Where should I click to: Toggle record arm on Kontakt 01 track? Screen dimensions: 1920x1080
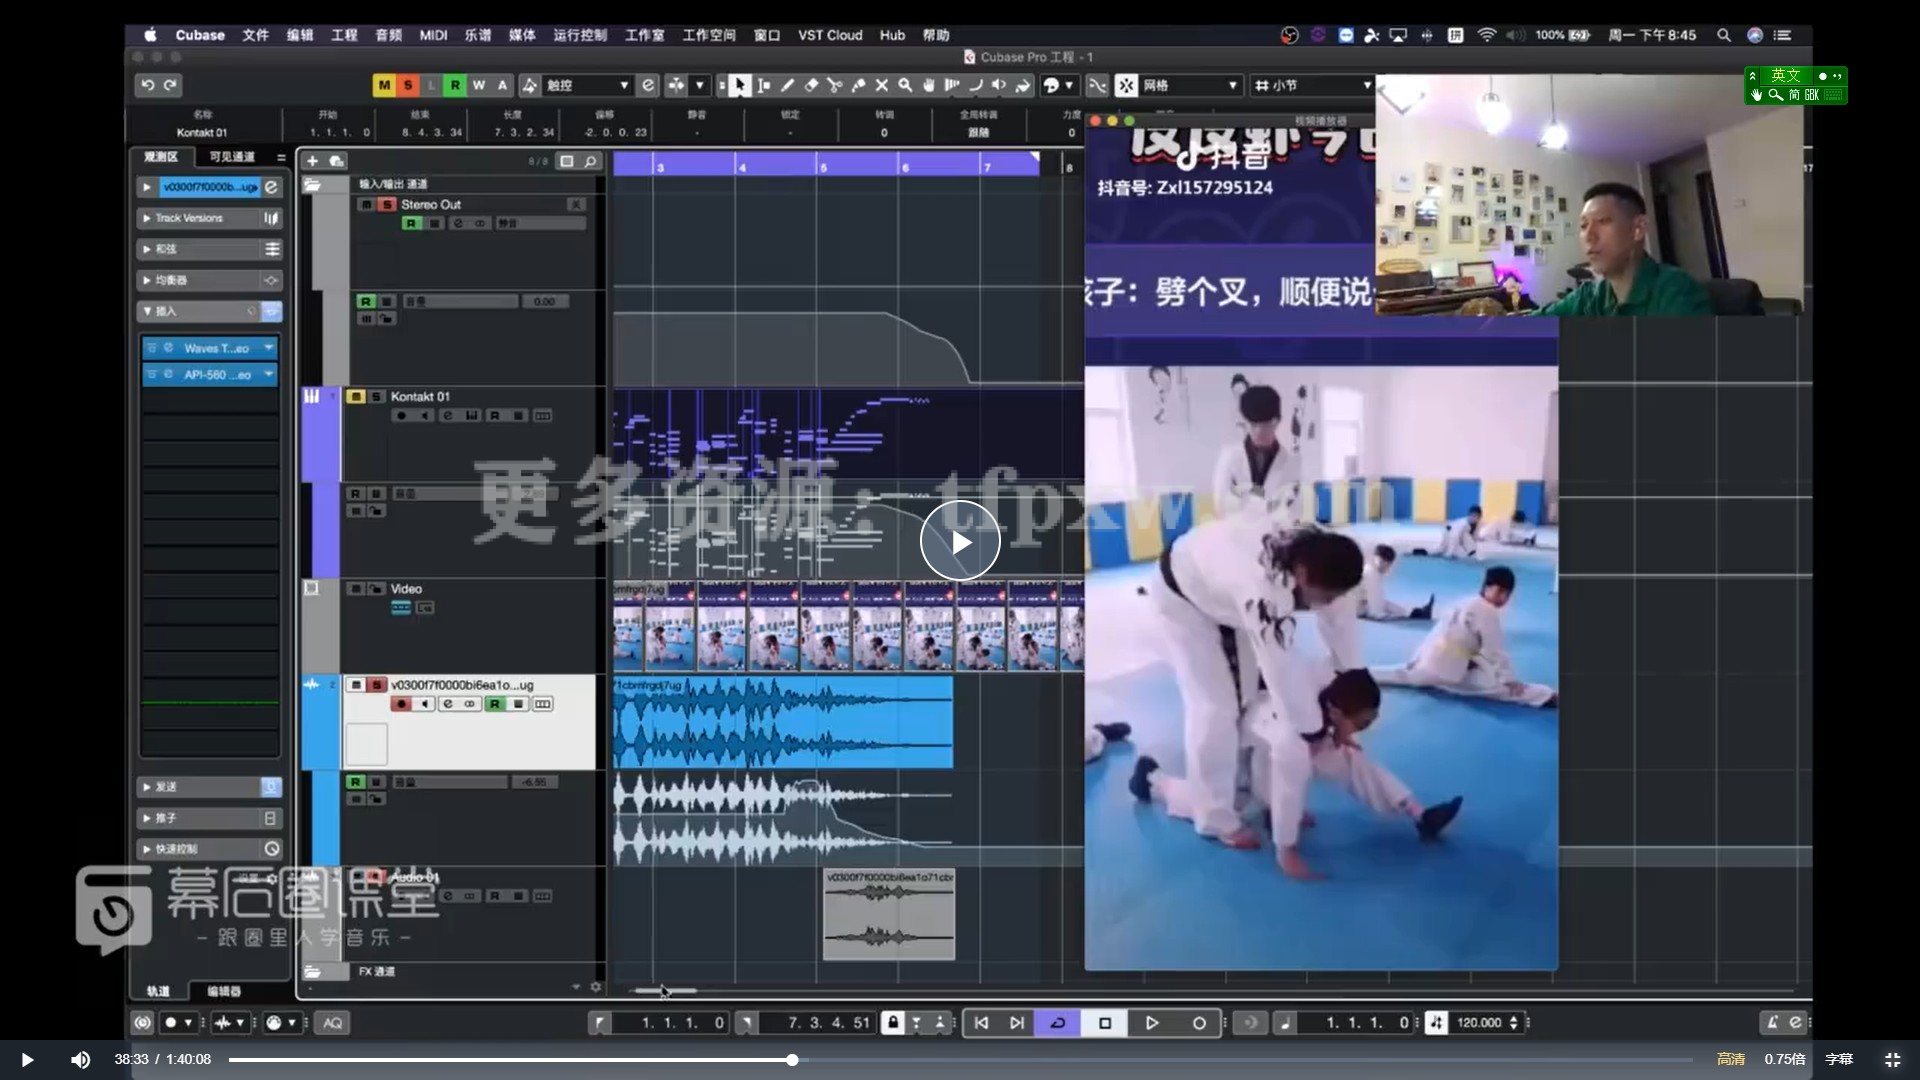pos(400,416)
